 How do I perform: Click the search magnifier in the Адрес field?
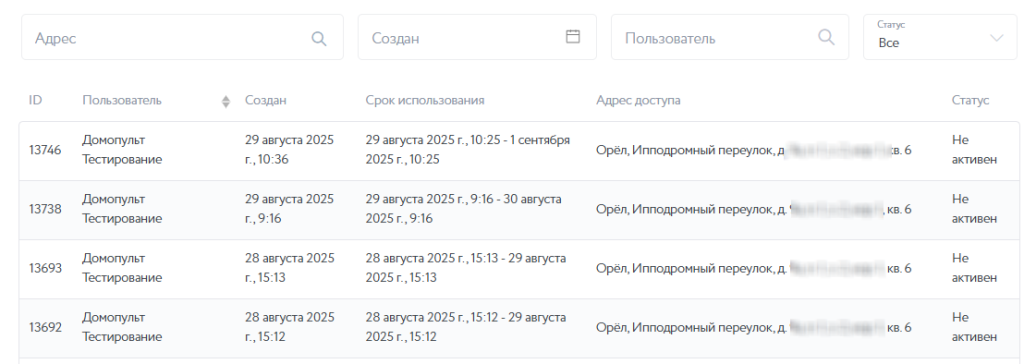click(319, 38)
